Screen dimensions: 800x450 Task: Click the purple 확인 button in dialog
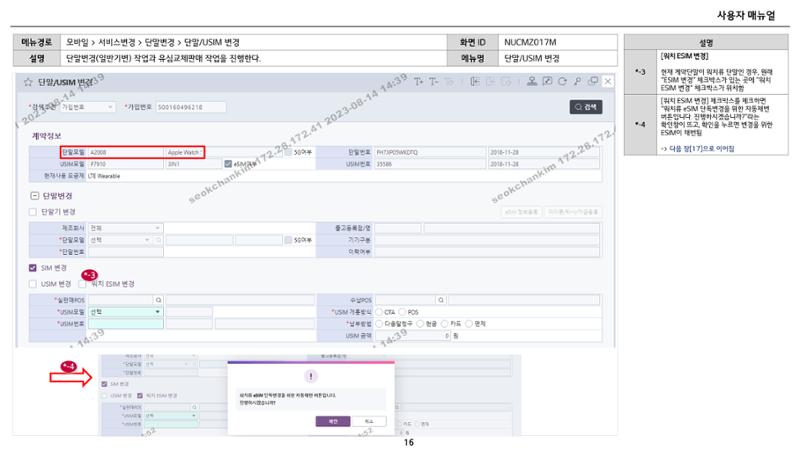pyautogui.click(x=333, y=421)
